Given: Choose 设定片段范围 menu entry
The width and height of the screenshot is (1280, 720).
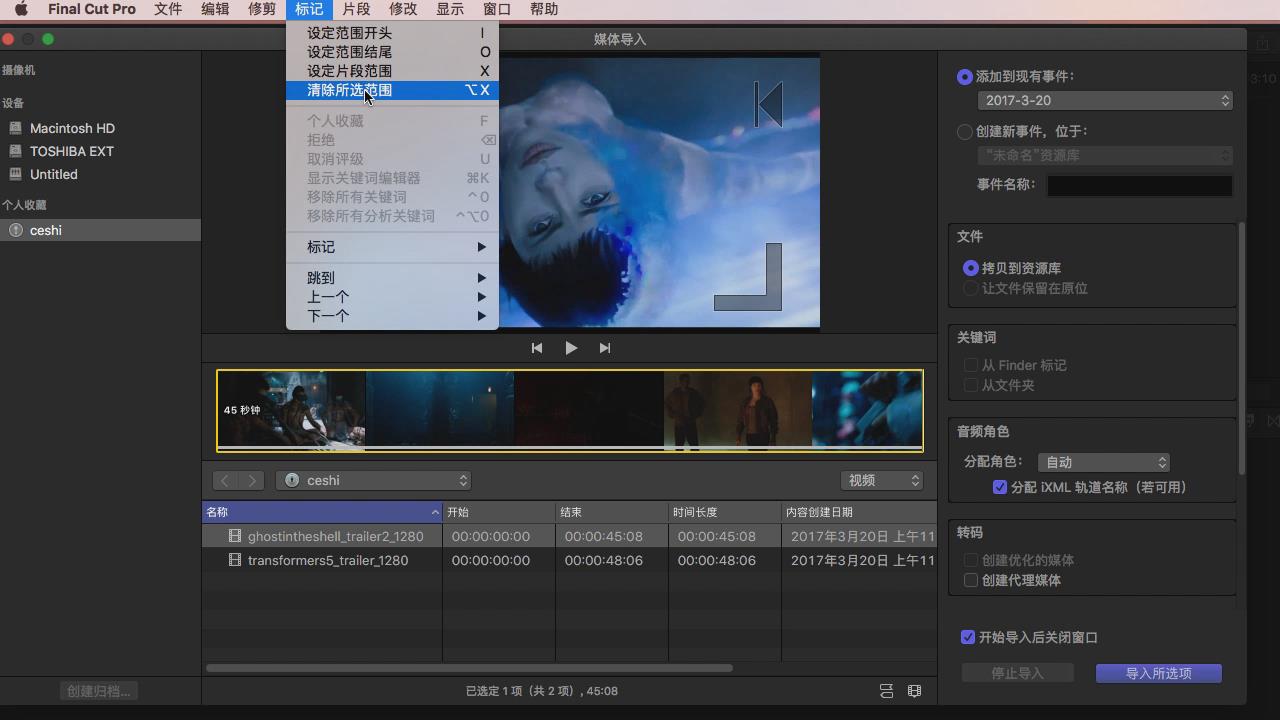Looking at the screenshot, I should [392, 71].
